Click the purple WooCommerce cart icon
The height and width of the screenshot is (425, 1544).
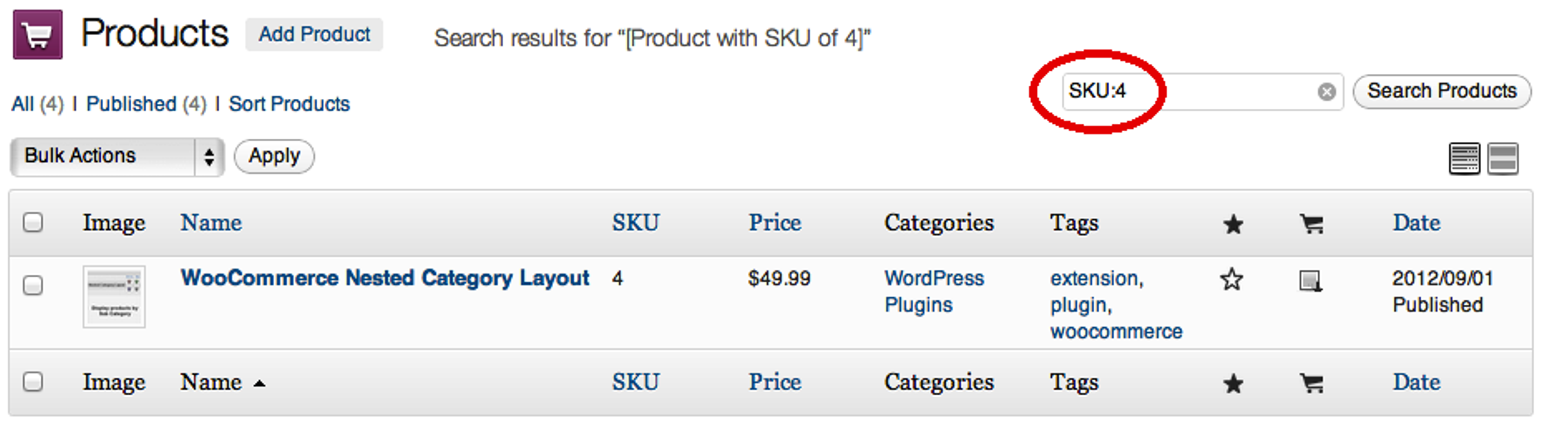click(38, 35)
